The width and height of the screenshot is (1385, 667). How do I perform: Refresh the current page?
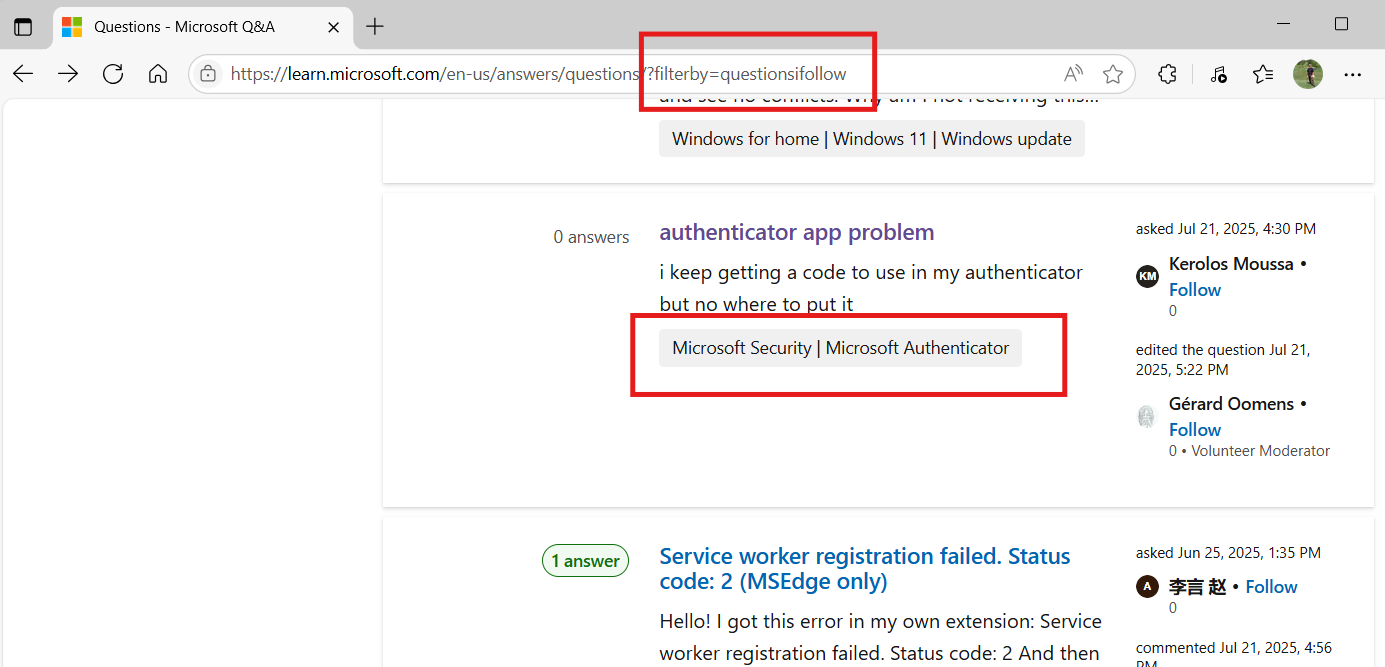(x=113, y=74)
